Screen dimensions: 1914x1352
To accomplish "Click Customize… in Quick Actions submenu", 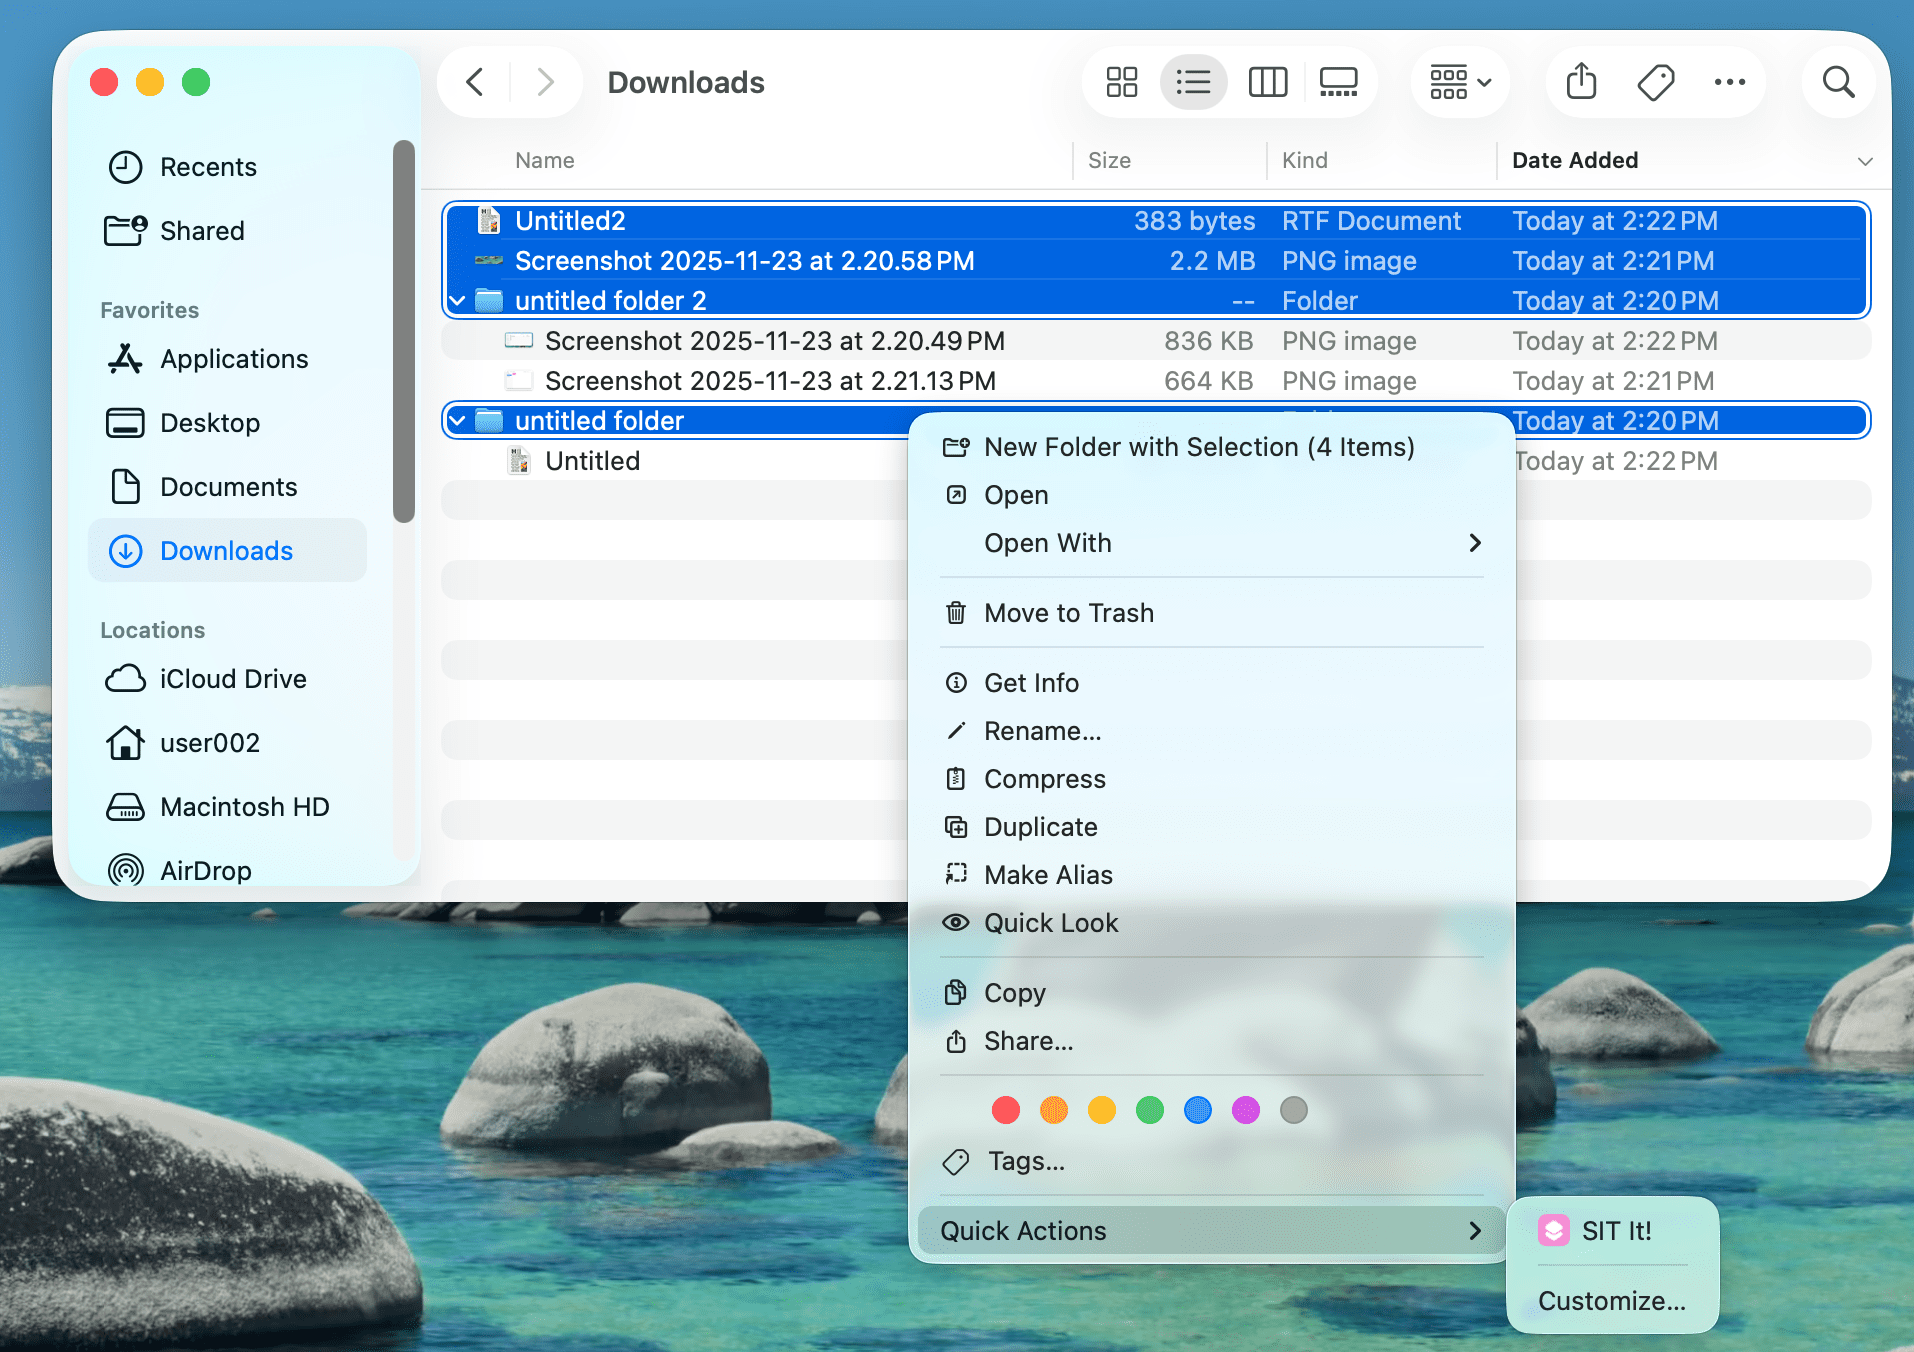I will click(x=1611, y=1301).
